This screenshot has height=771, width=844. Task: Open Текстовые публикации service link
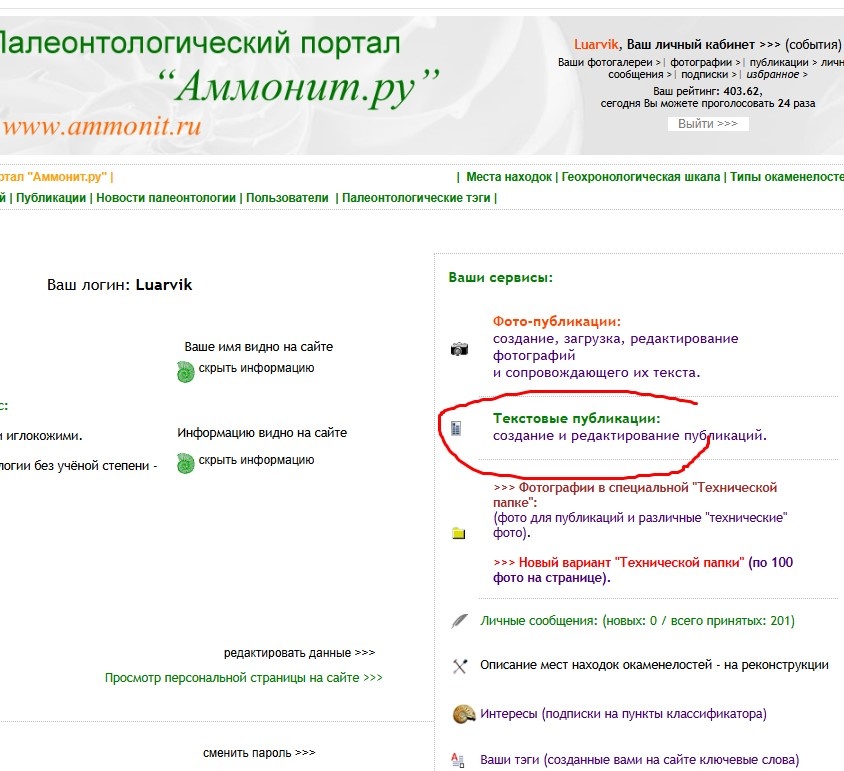coord(577,419)
